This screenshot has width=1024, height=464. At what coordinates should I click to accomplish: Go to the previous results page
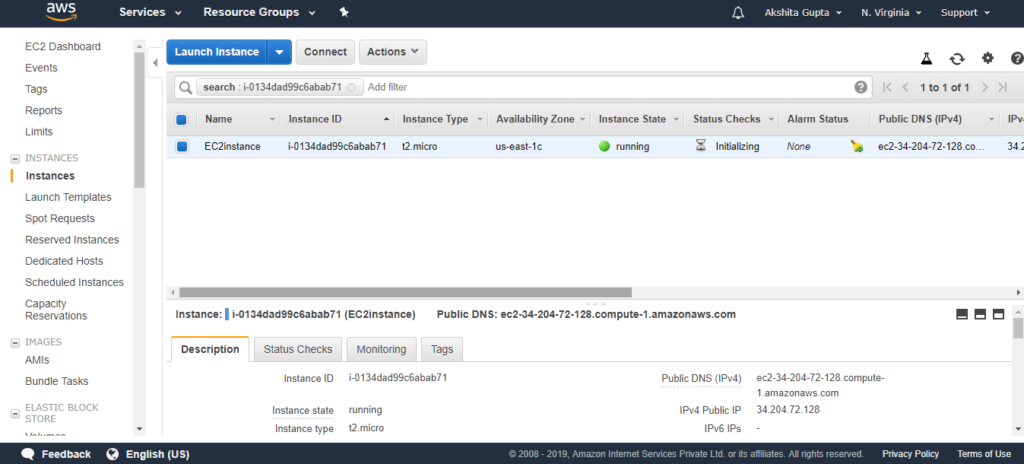point(905,87)
